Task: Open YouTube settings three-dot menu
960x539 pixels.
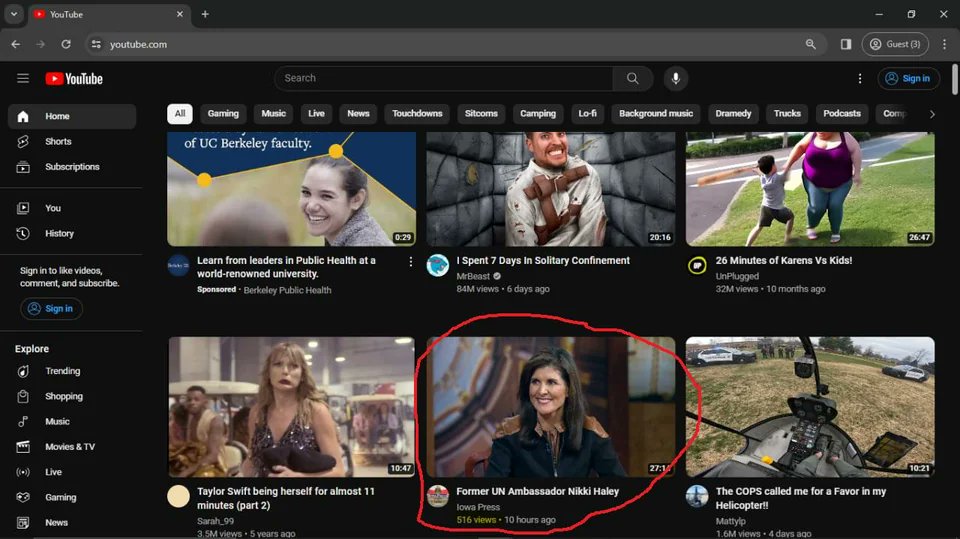Action: (x=860, y=78)
